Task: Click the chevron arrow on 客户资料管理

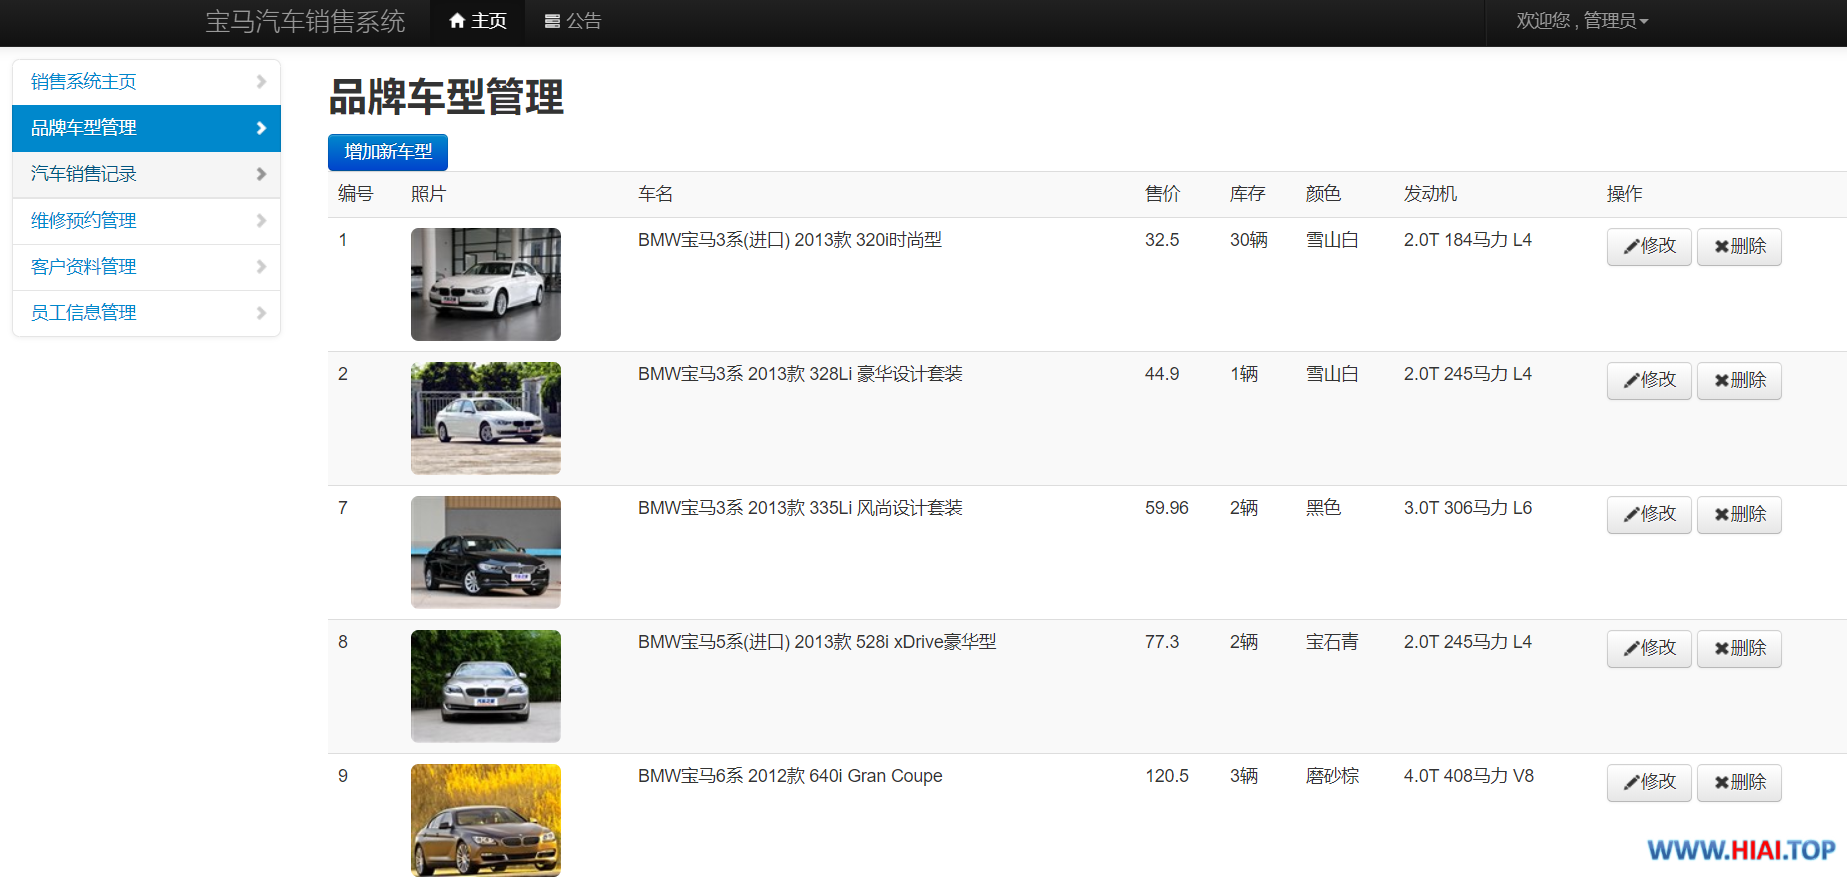Action: pyautogui.click(x=261, y=266)
